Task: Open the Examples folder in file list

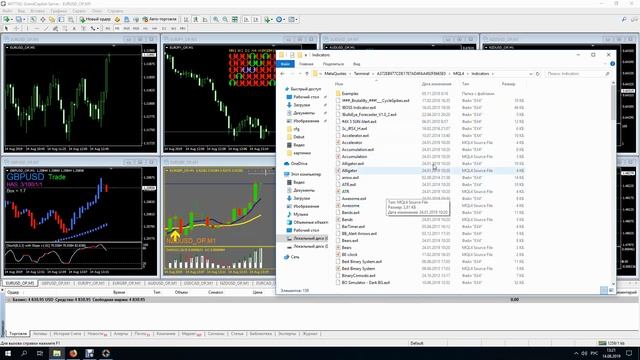Action: point(350,93)
